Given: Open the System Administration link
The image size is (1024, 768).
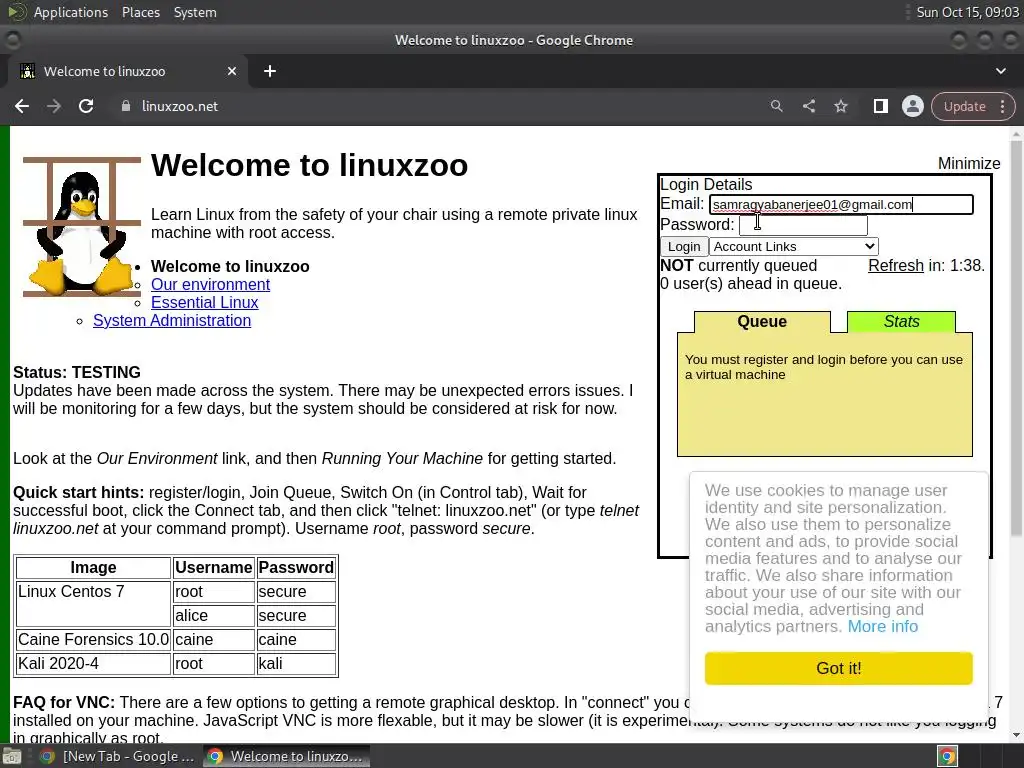Looking at the screenshot, I should [172, 321].
